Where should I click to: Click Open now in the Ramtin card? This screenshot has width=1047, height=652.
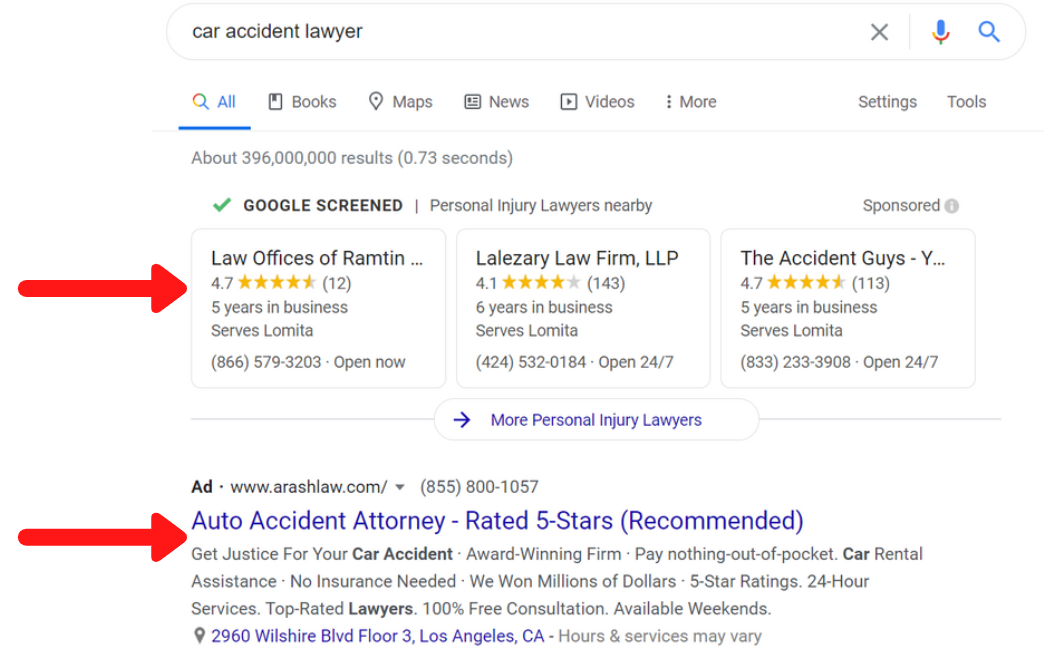pyautogui.click(x=369, y=362)
